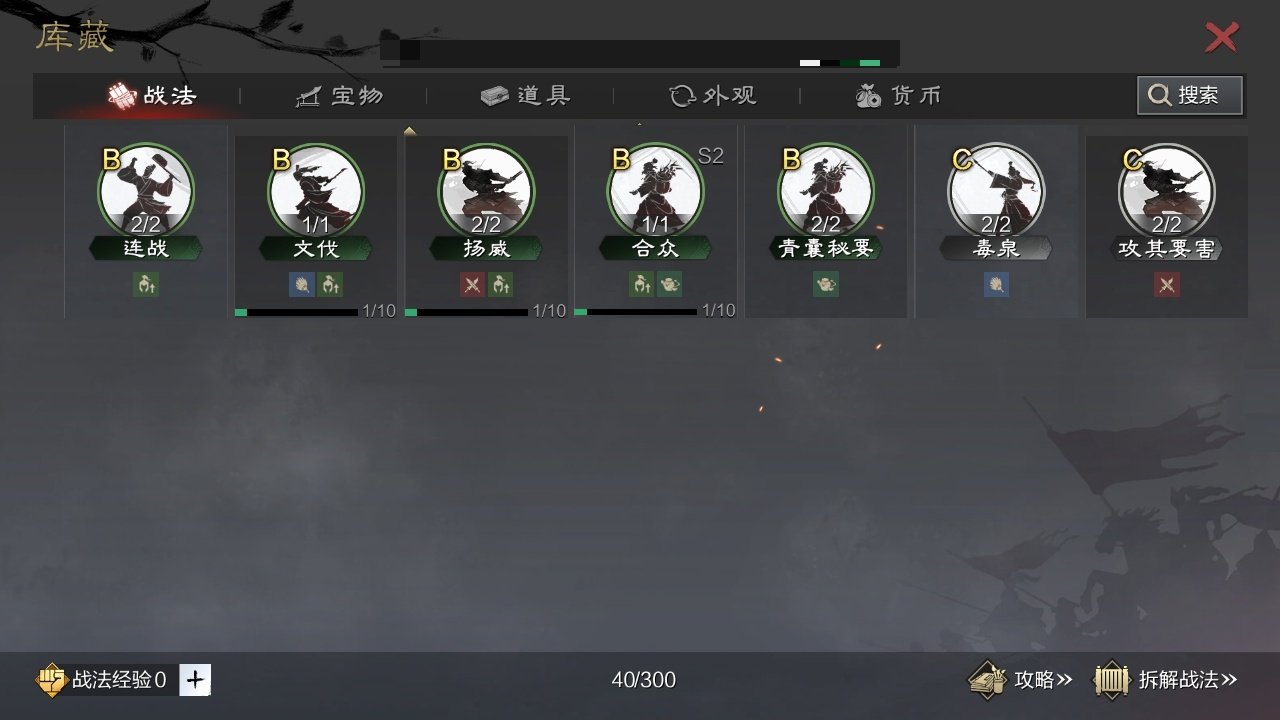Choose the 合众 S2 tactic icon

pyautogui.click(x=656, y=191)
